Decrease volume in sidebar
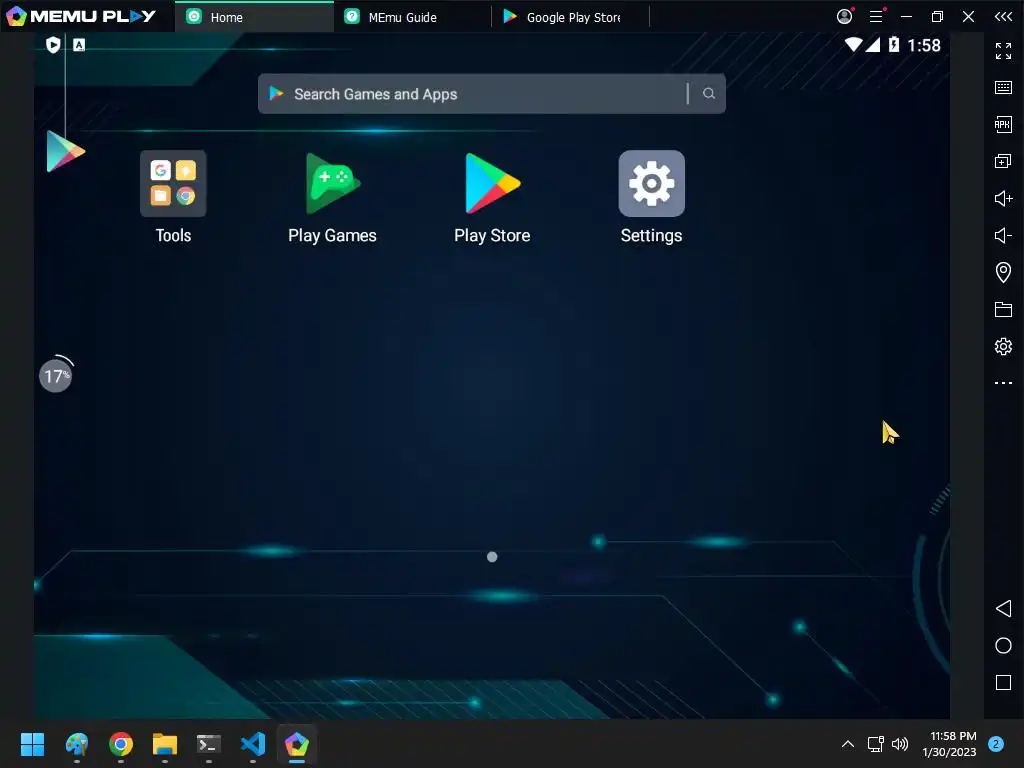The width and height of the screenshot is (1024, 768). (1003, 235)
